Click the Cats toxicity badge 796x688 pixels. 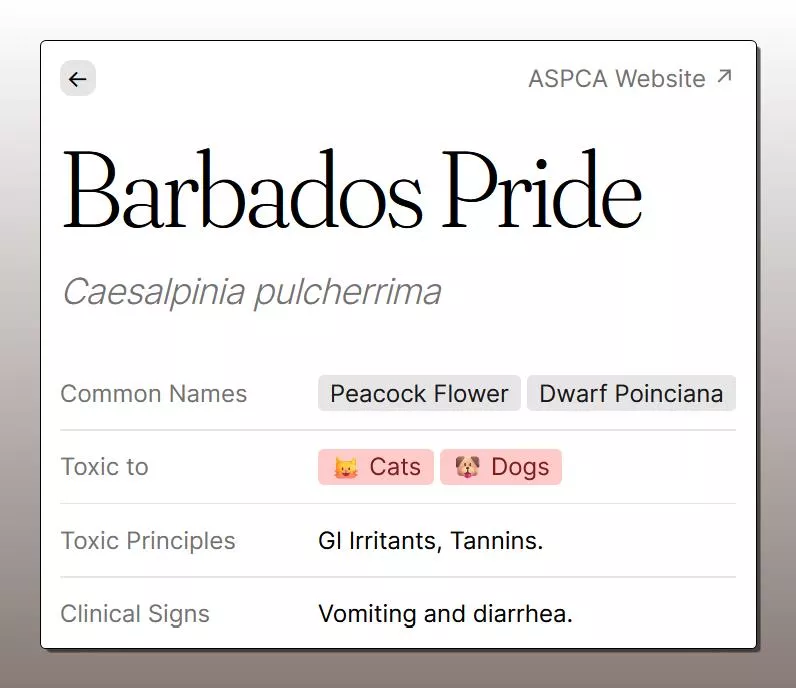point(376,467)
